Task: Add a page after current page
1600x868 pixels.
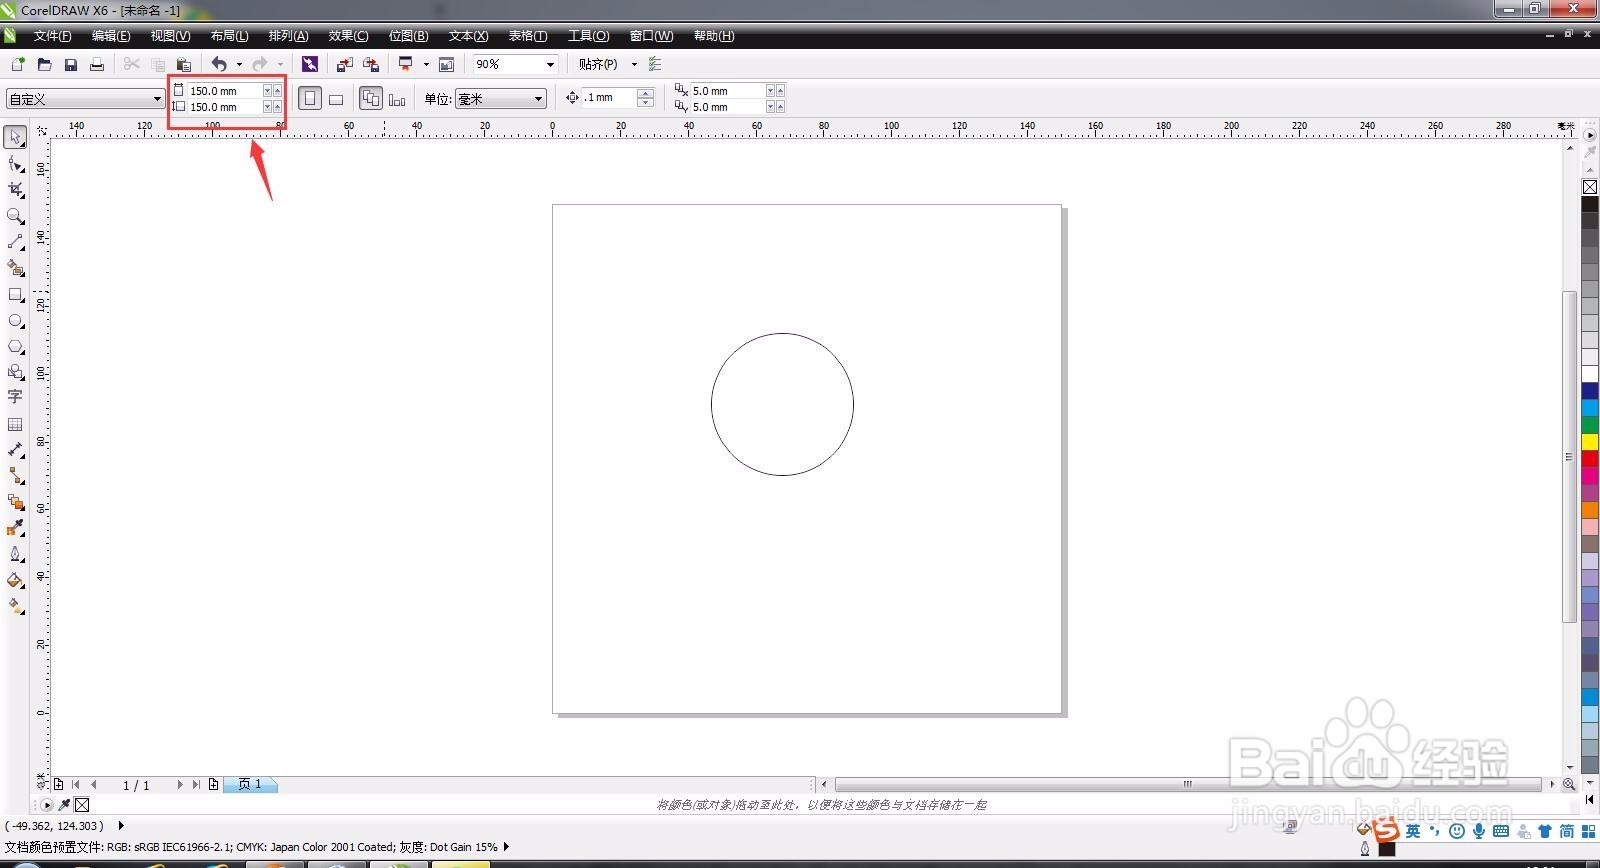Action: tap(213, 785)
